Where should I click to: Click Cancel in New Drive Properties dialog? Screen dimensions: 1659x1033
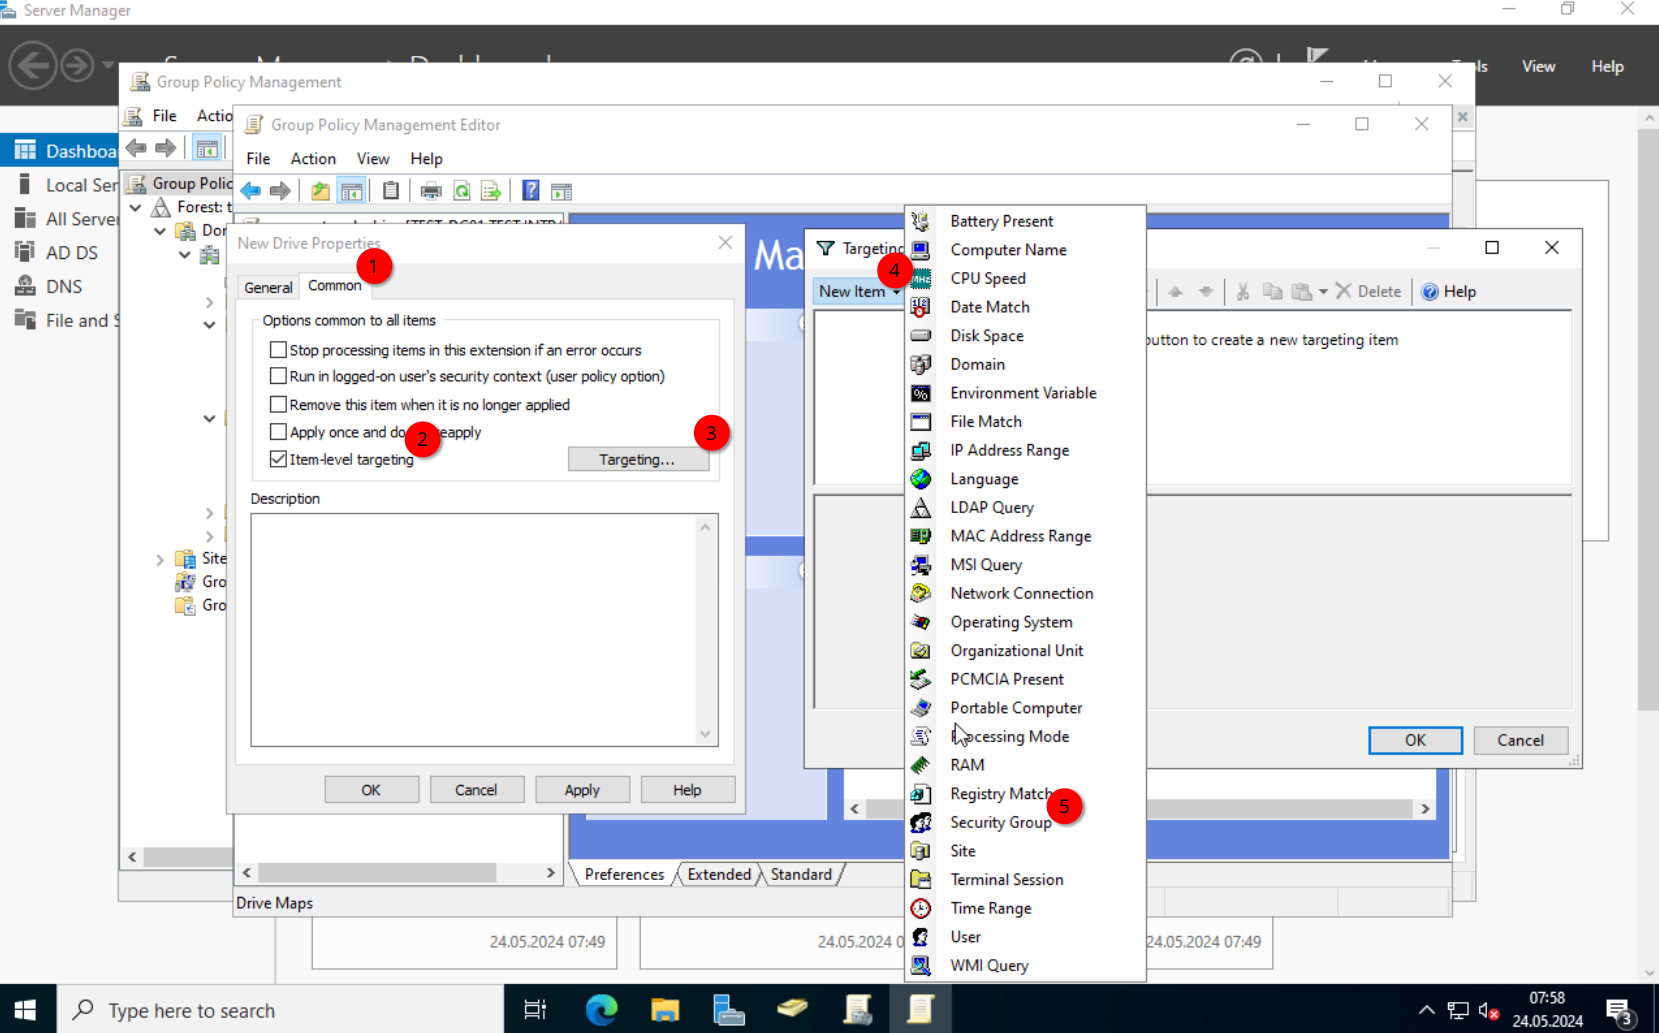click(476, 790)
